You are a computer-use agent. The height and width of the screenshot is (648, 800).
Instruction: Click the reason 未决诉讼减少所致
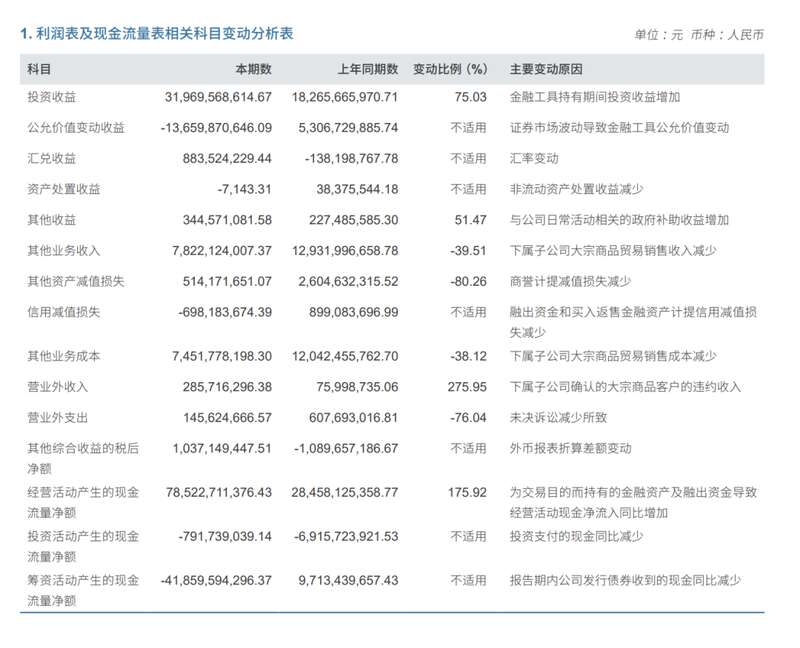pyautogui.click(x=558, y=417)
